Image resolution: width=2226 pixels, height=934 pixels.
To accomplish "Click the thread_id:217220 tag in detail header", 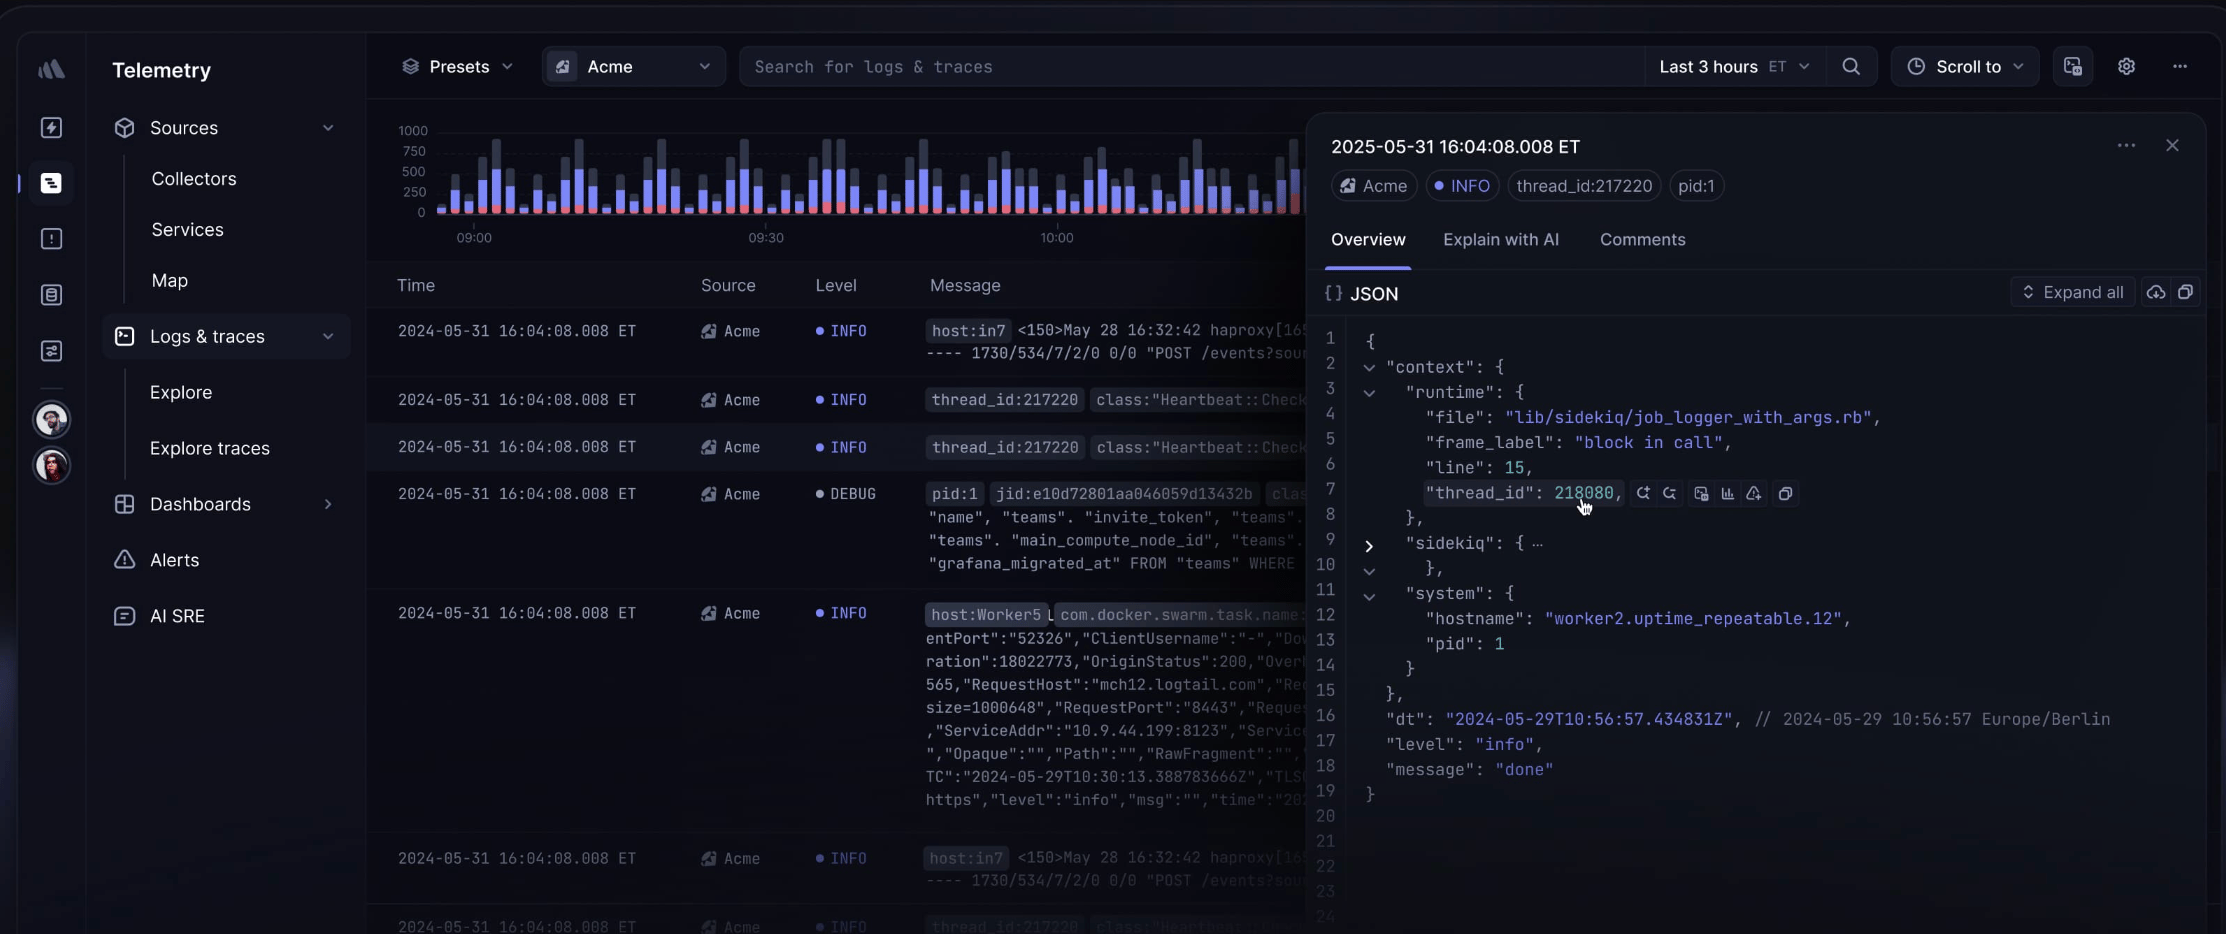I will click(x=1584, y=186).
